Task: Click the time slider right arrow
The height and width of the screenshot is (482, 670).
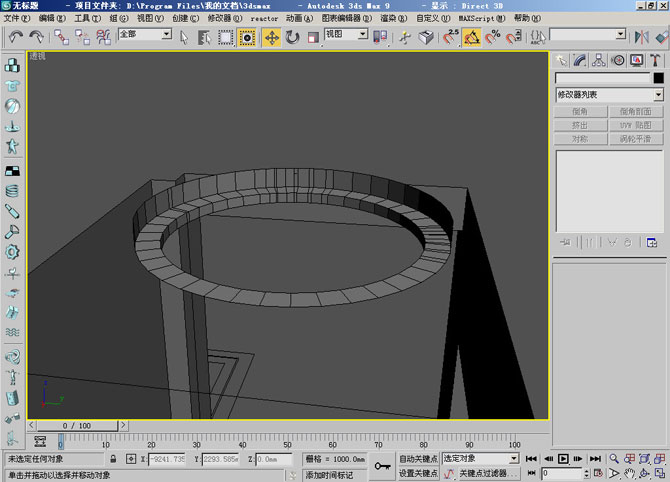Action: (123, 426)
